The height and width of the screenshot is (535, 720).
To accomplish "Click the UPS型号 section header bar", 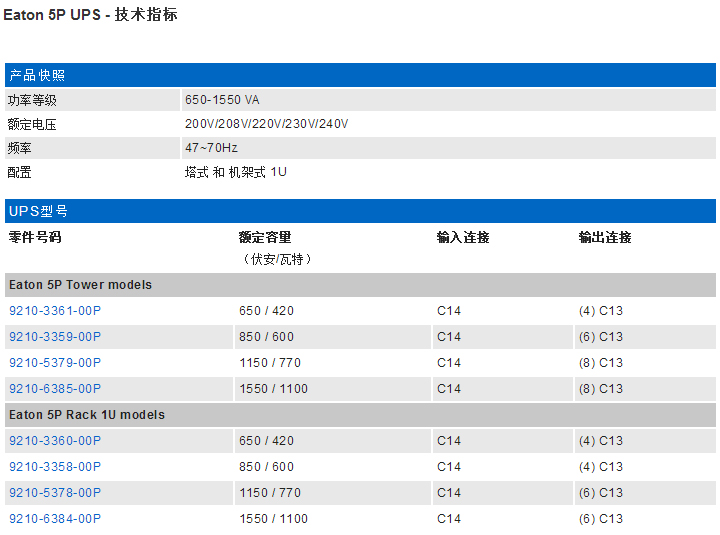I will 38,211.
